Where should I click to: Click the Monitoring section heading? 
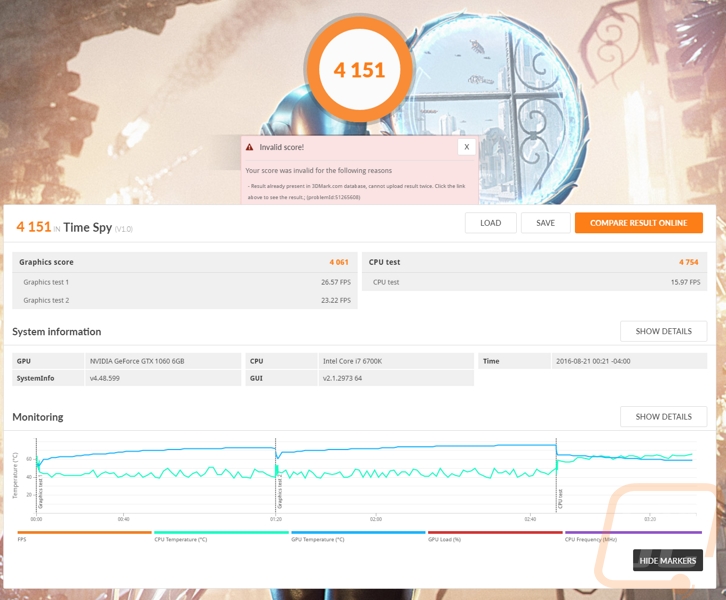click(x=38, y=417)
